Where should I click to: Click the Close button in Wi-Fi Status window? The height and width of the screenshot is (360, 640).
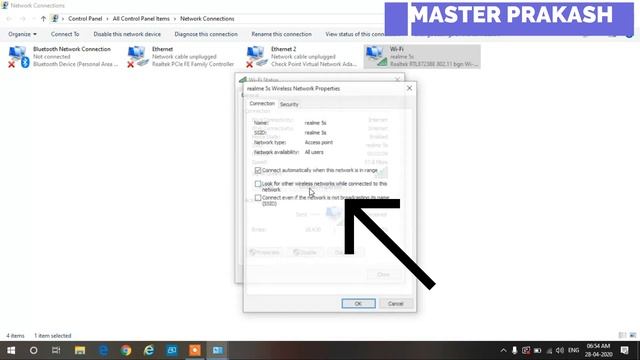pyautogui.click(x=383, y=275)
